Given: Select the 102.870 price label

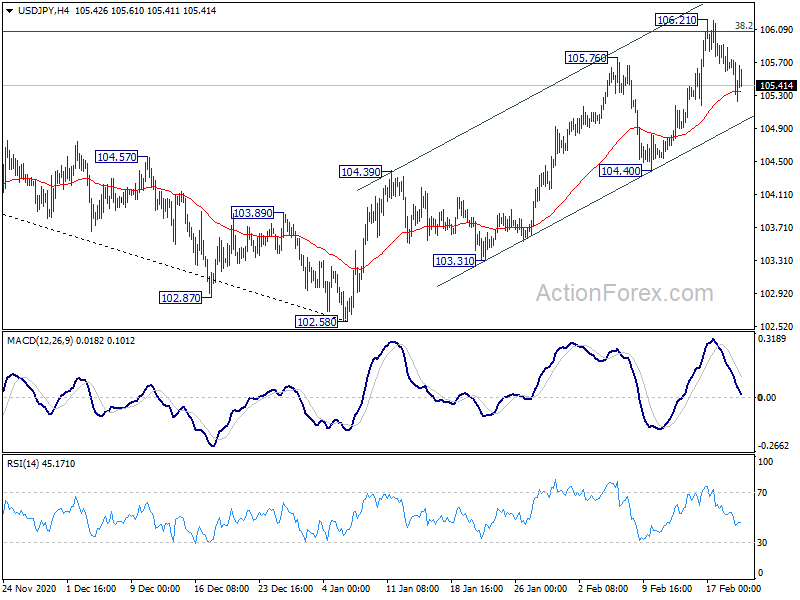Looking at the screenshot, I should pos(181,297).
